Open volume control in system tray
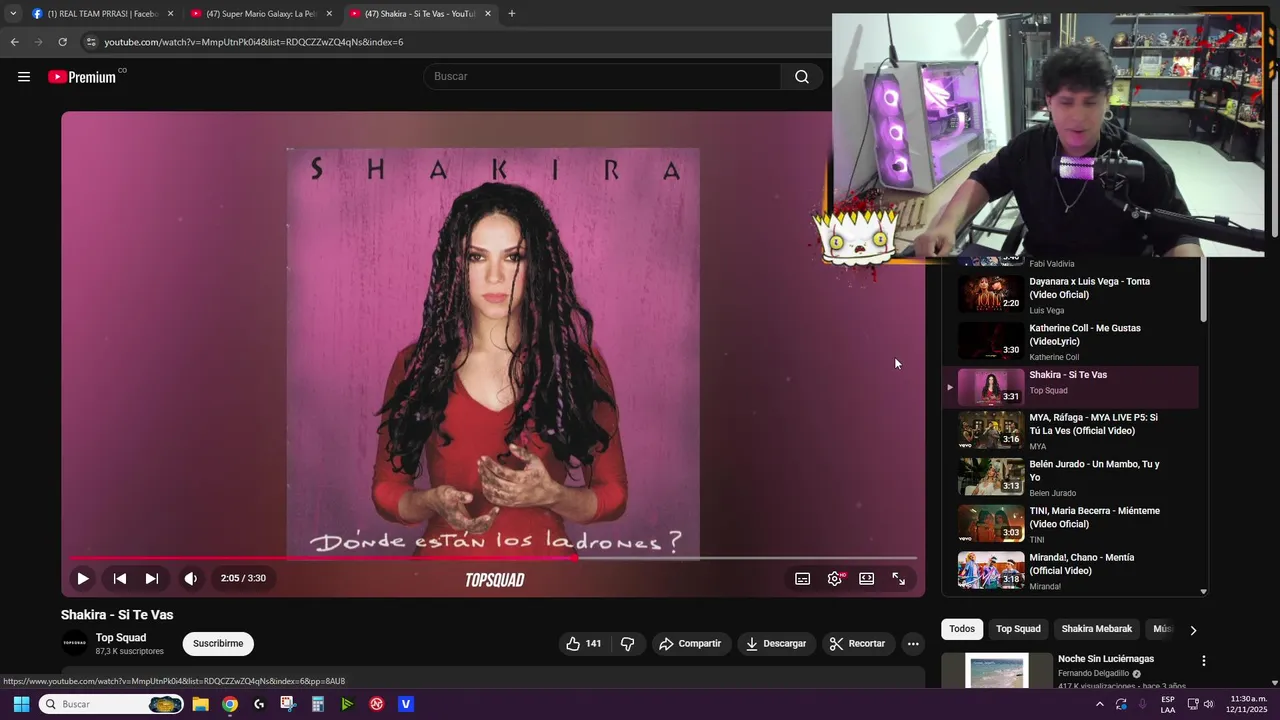Image resolution: width=1280 pixels, height=720 pixels. coord(1208,704)
